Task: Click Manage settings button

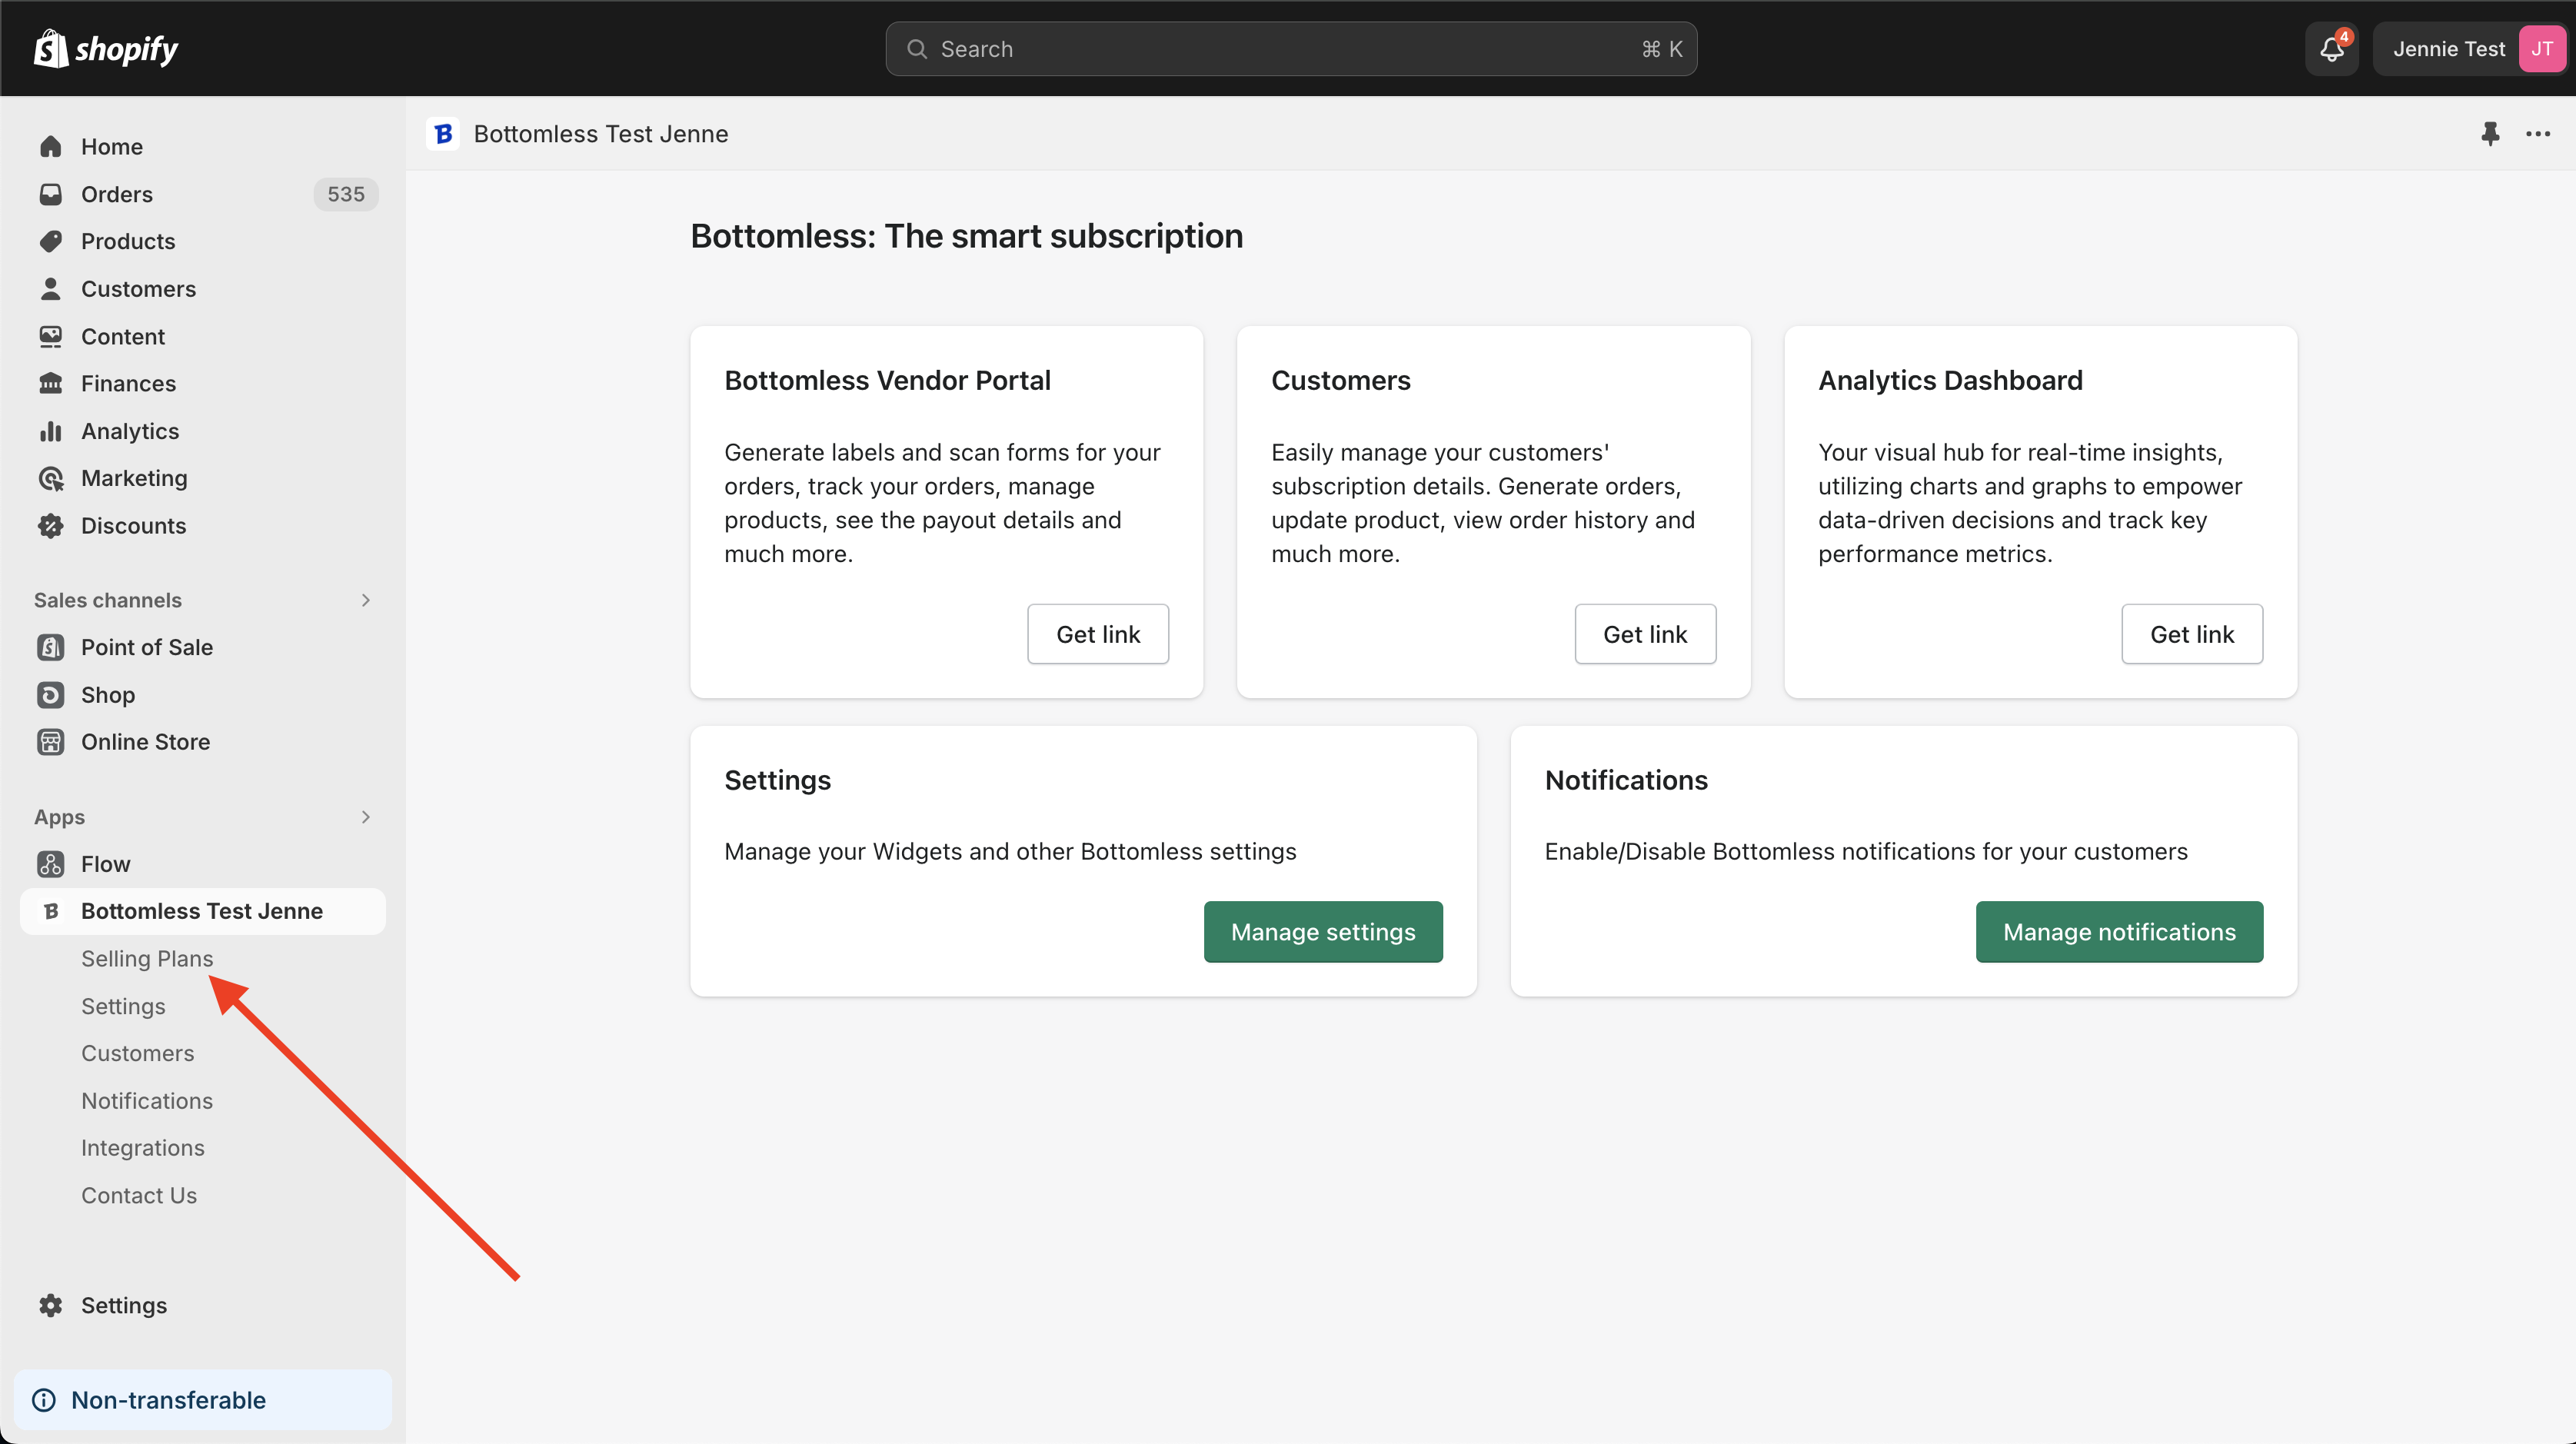Action: point(1322,931)
